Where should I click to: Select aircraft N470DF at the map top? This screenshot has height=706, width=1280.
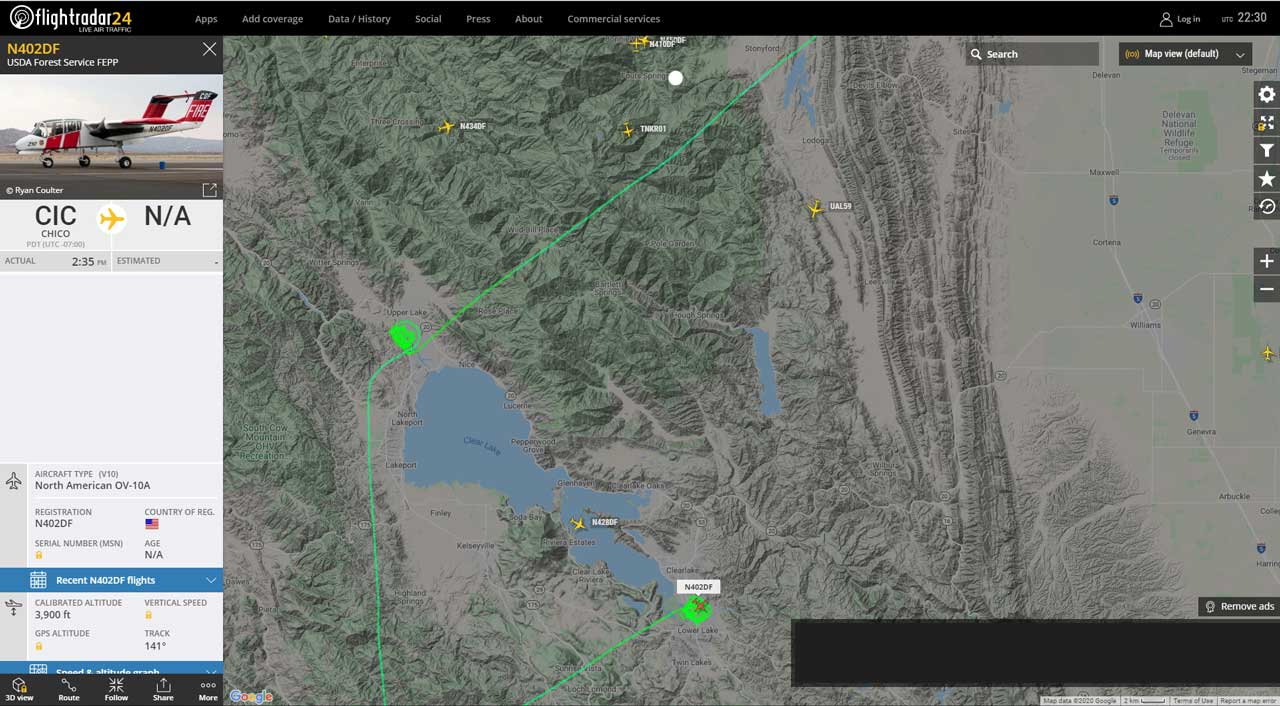[636, 43]
